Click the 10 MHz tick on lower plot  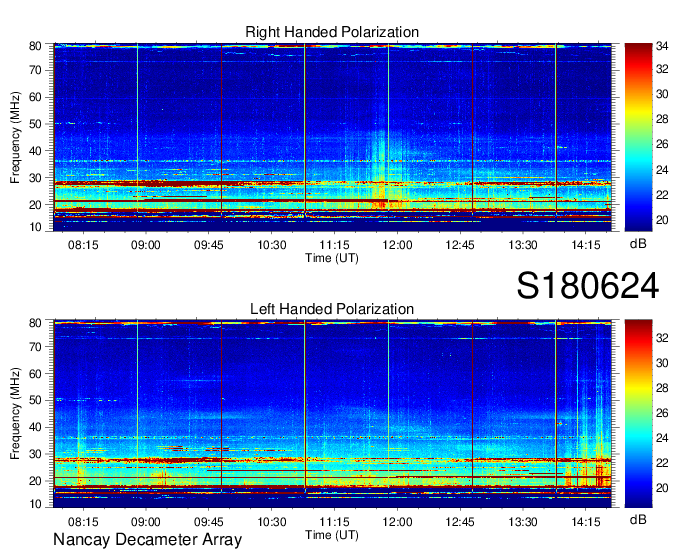35,505
